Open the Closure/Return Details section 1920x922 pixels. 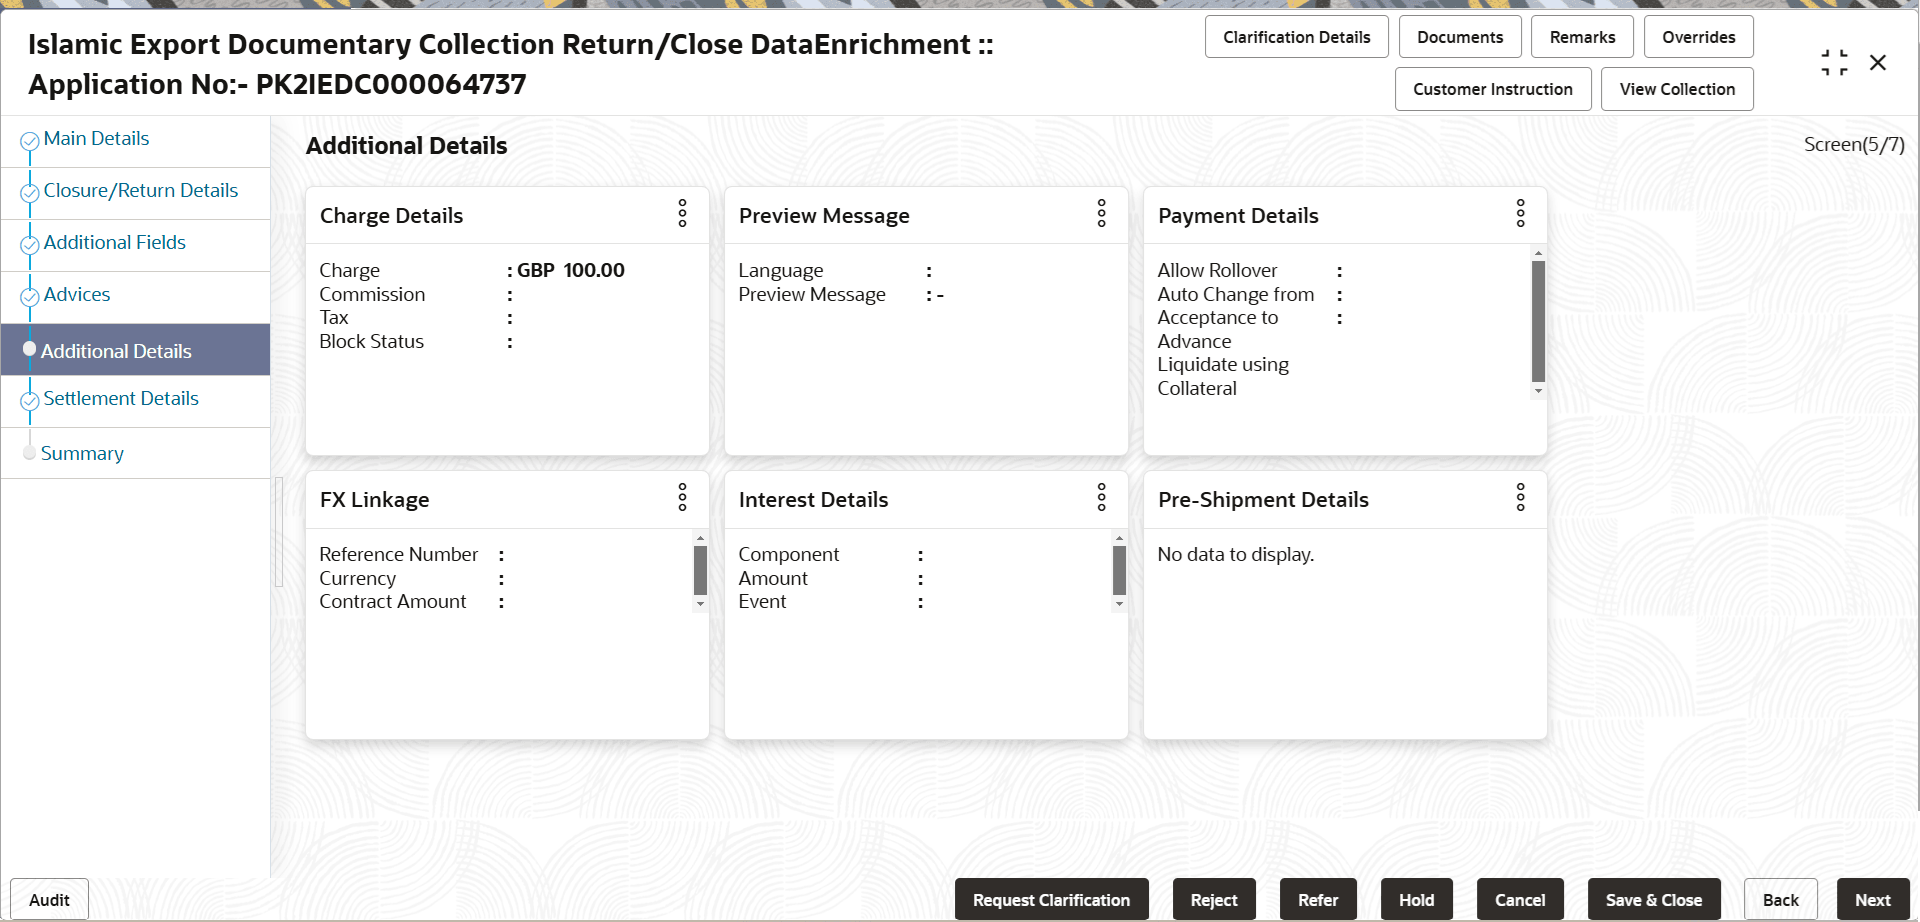(141, 190)
